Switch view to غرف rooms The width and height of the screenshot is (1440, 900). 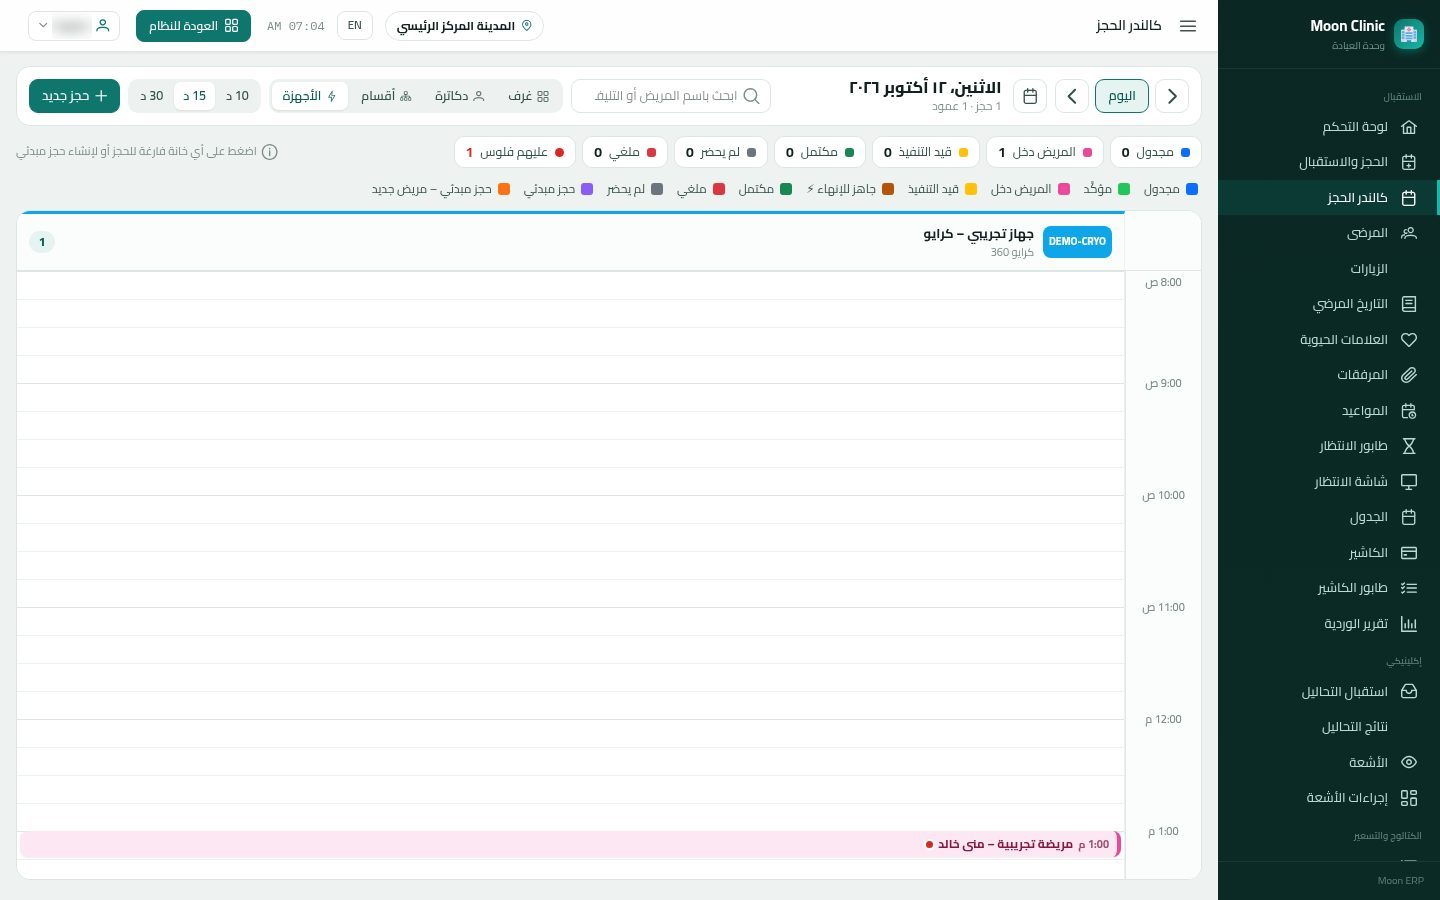pyautogui.click(x=529, y=96)
